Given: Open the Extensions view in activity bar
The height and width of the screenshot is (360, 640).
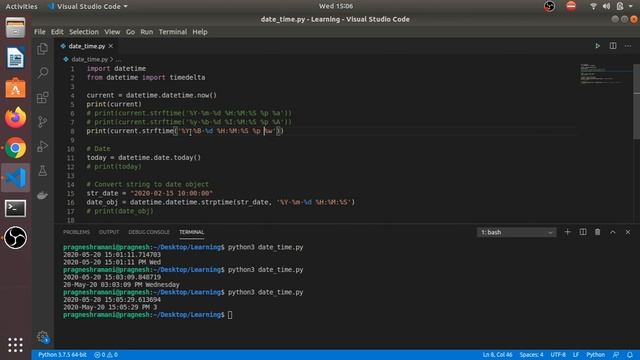Looking at the screenshot, I should coord(42,97).
